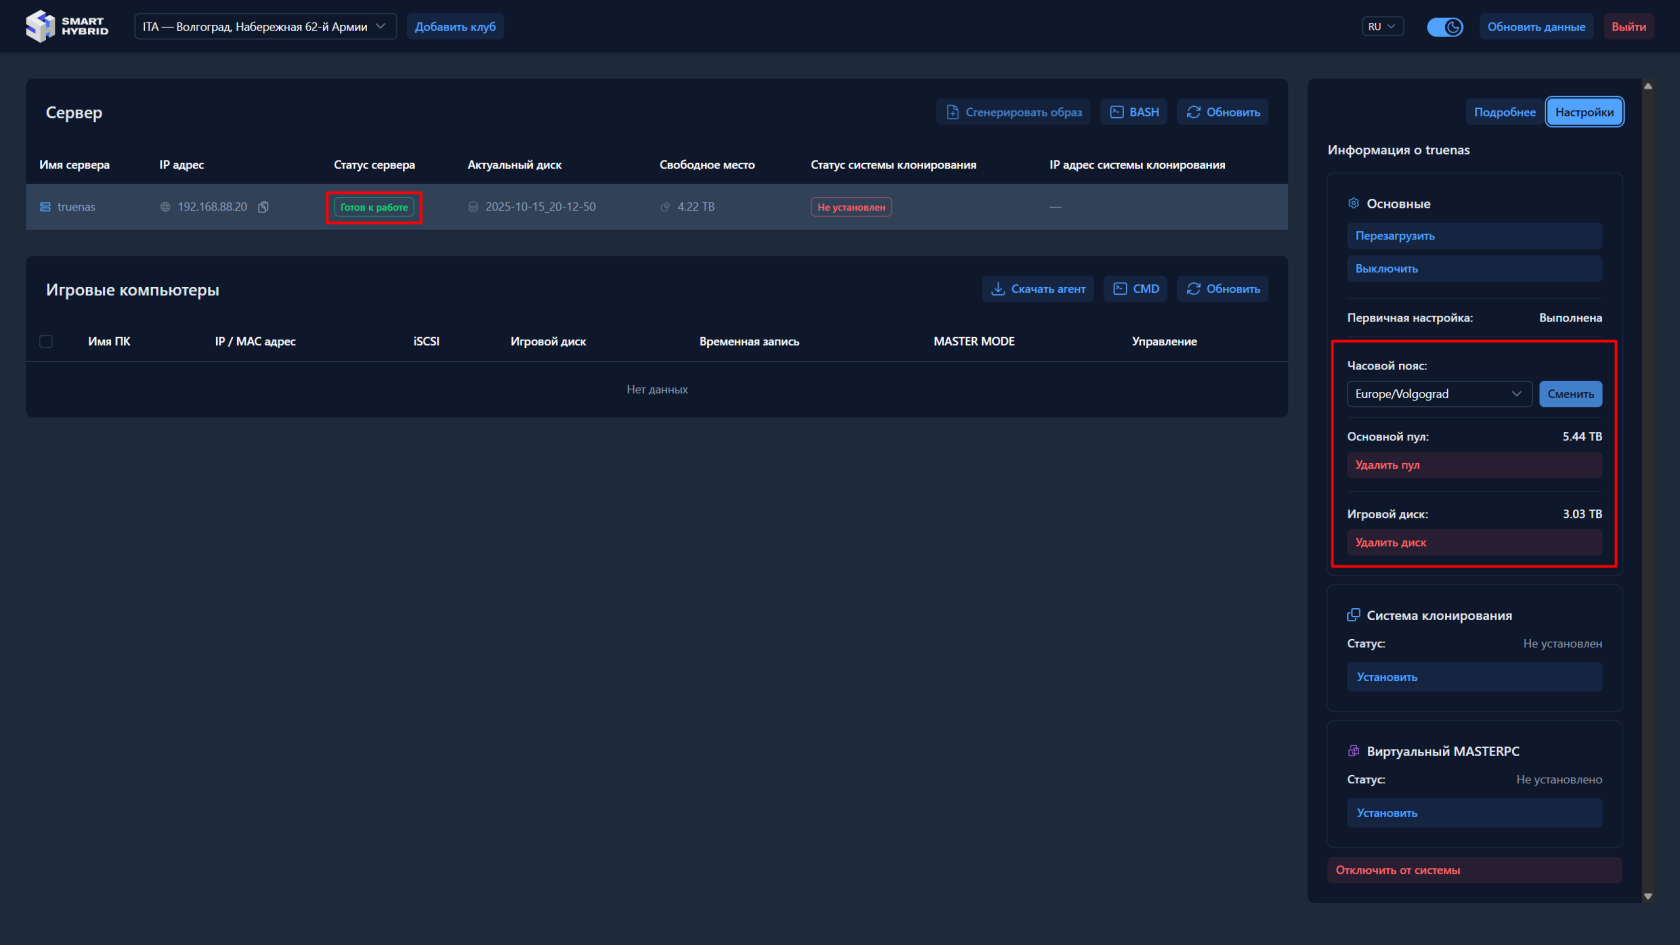Refresh the gaming computers list
This screenshot has height=945, width=1680.
(x=1222, y=289)
